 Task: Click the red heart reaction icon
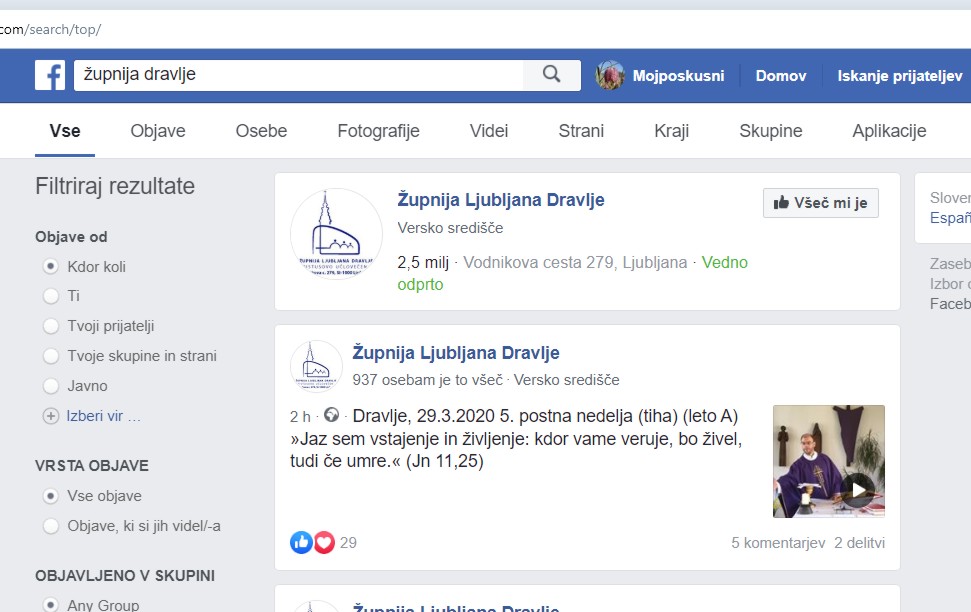coord(324,542)
